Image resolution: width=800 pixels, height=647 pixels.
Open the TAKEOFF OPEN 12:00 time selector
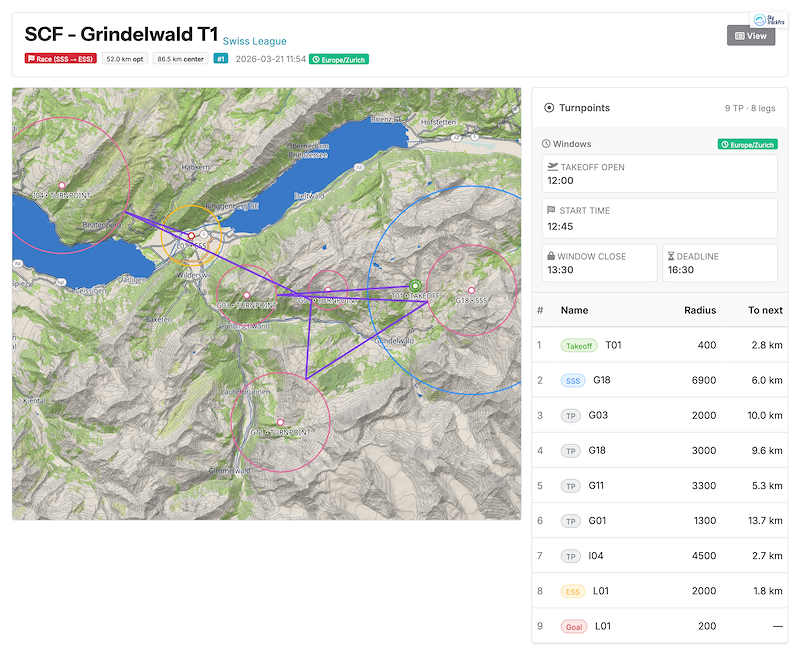[560, 180]
